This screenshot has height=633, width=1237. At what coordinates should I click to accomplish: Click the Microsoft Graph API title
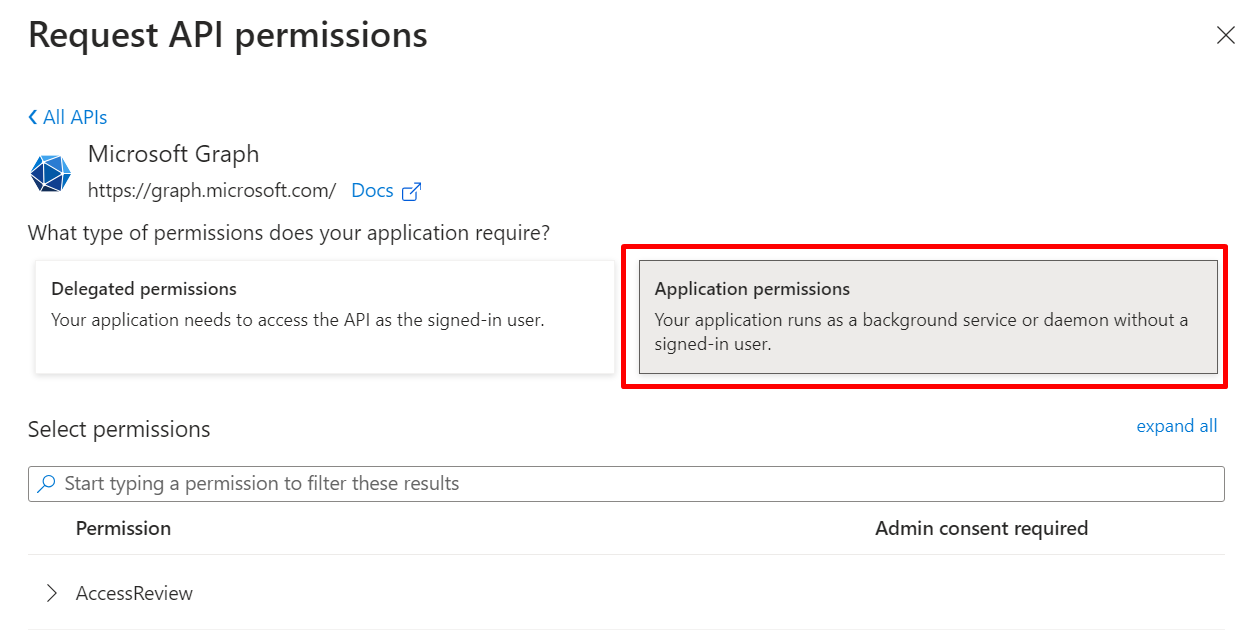pyautogui.click(x=173, y=154)
